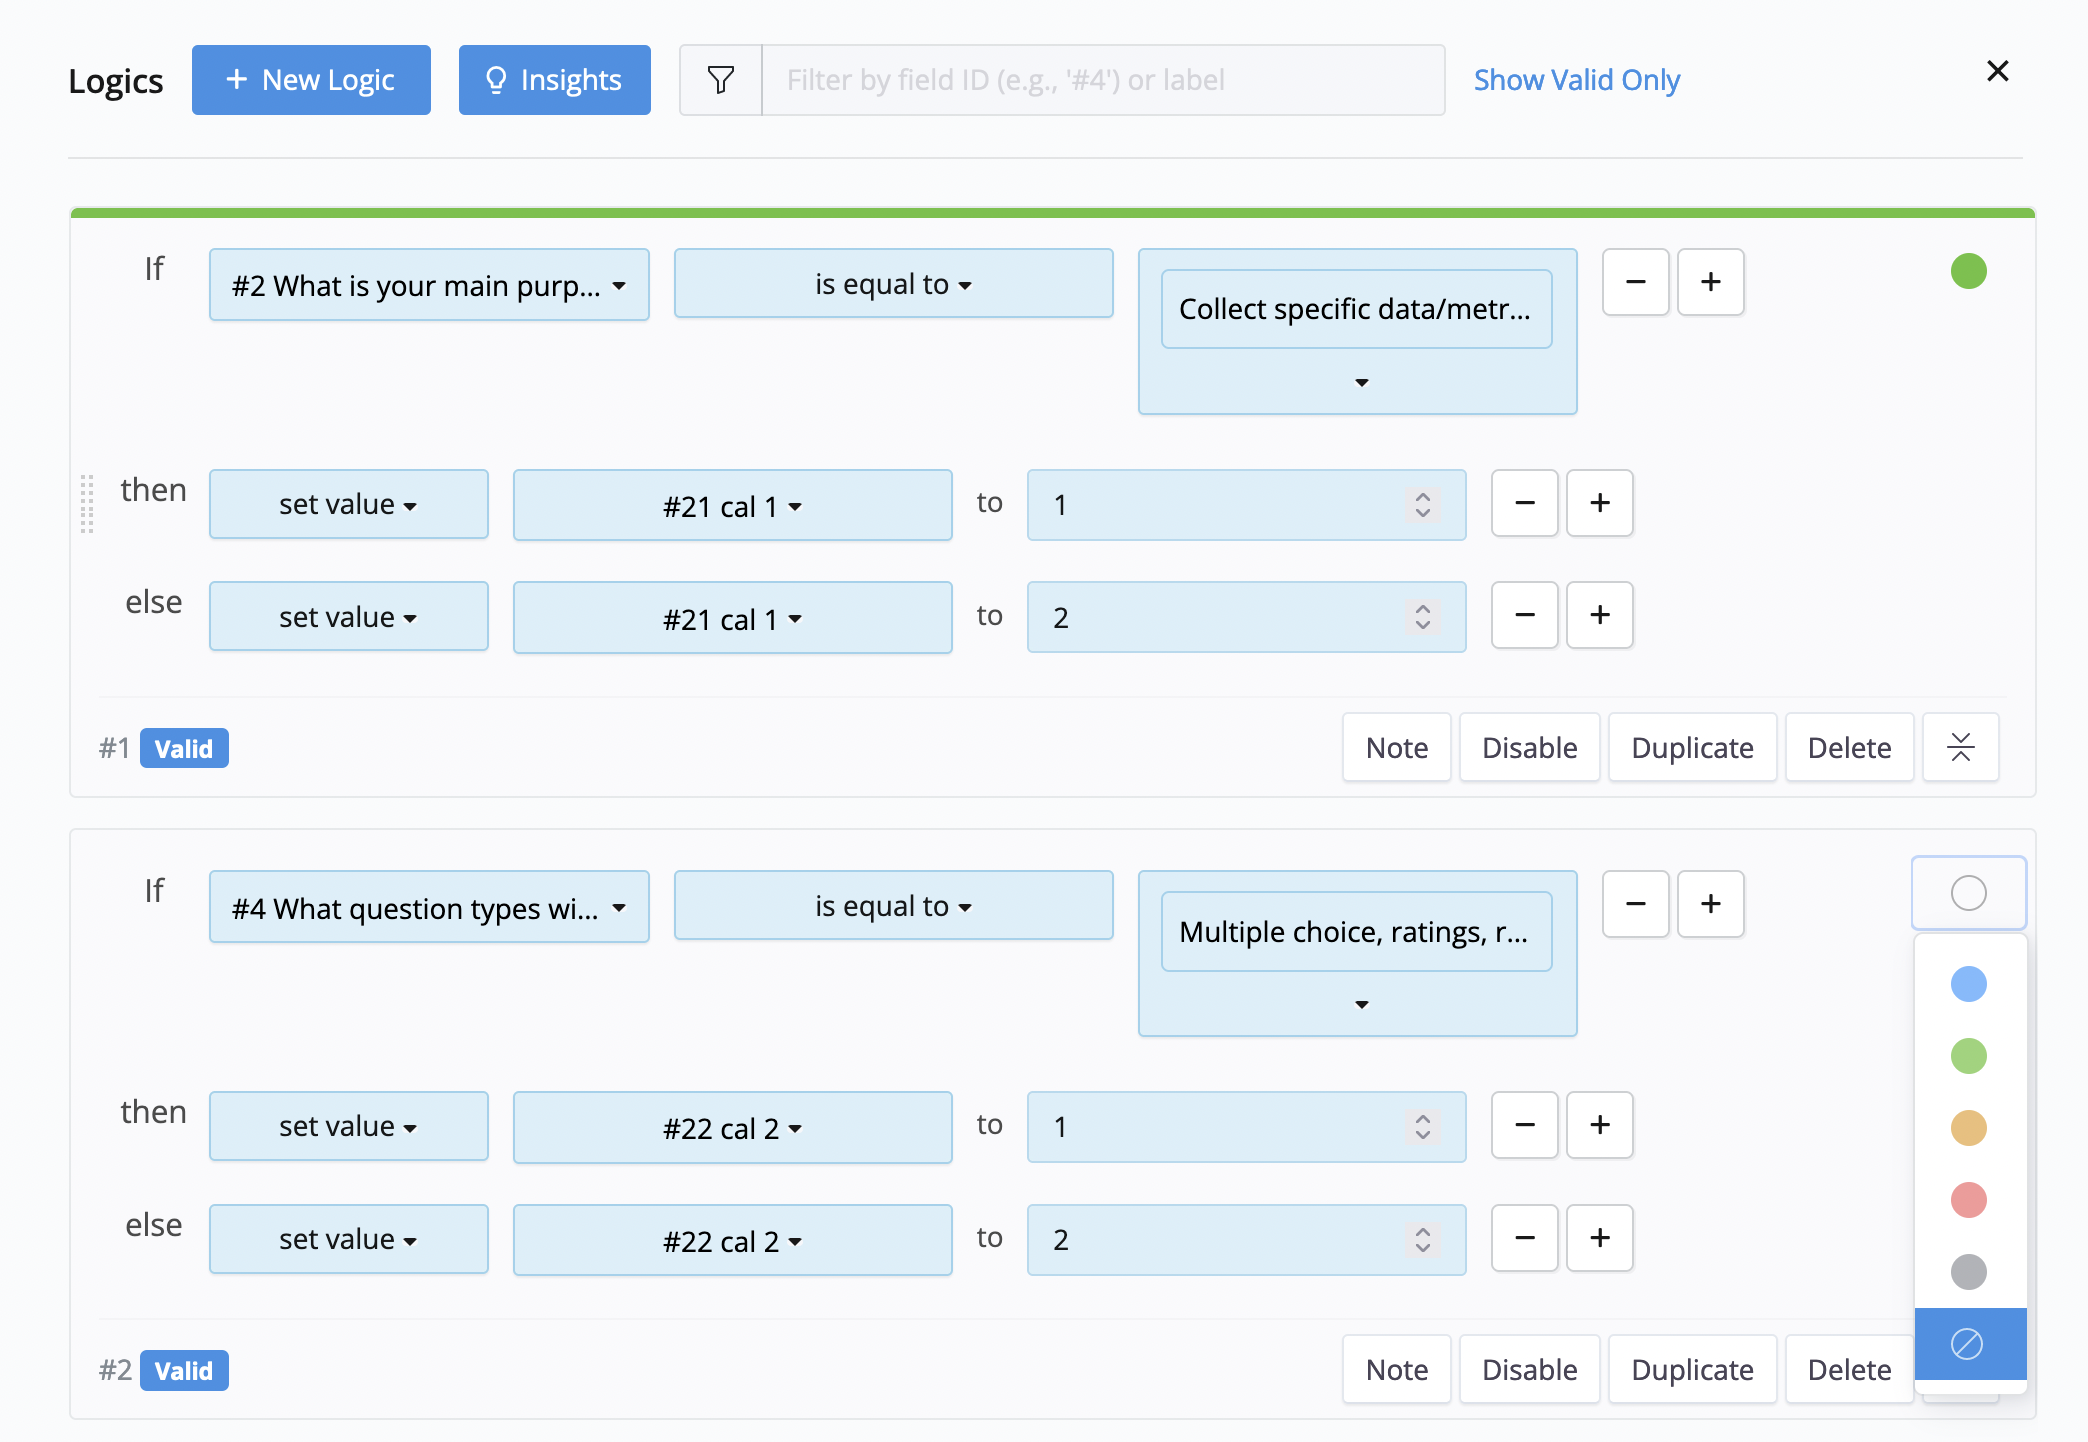Open the '#2 What is your main purp...' field dropdown
The height and width of the screenshot is (1442, 2088).
coord(429,286)
